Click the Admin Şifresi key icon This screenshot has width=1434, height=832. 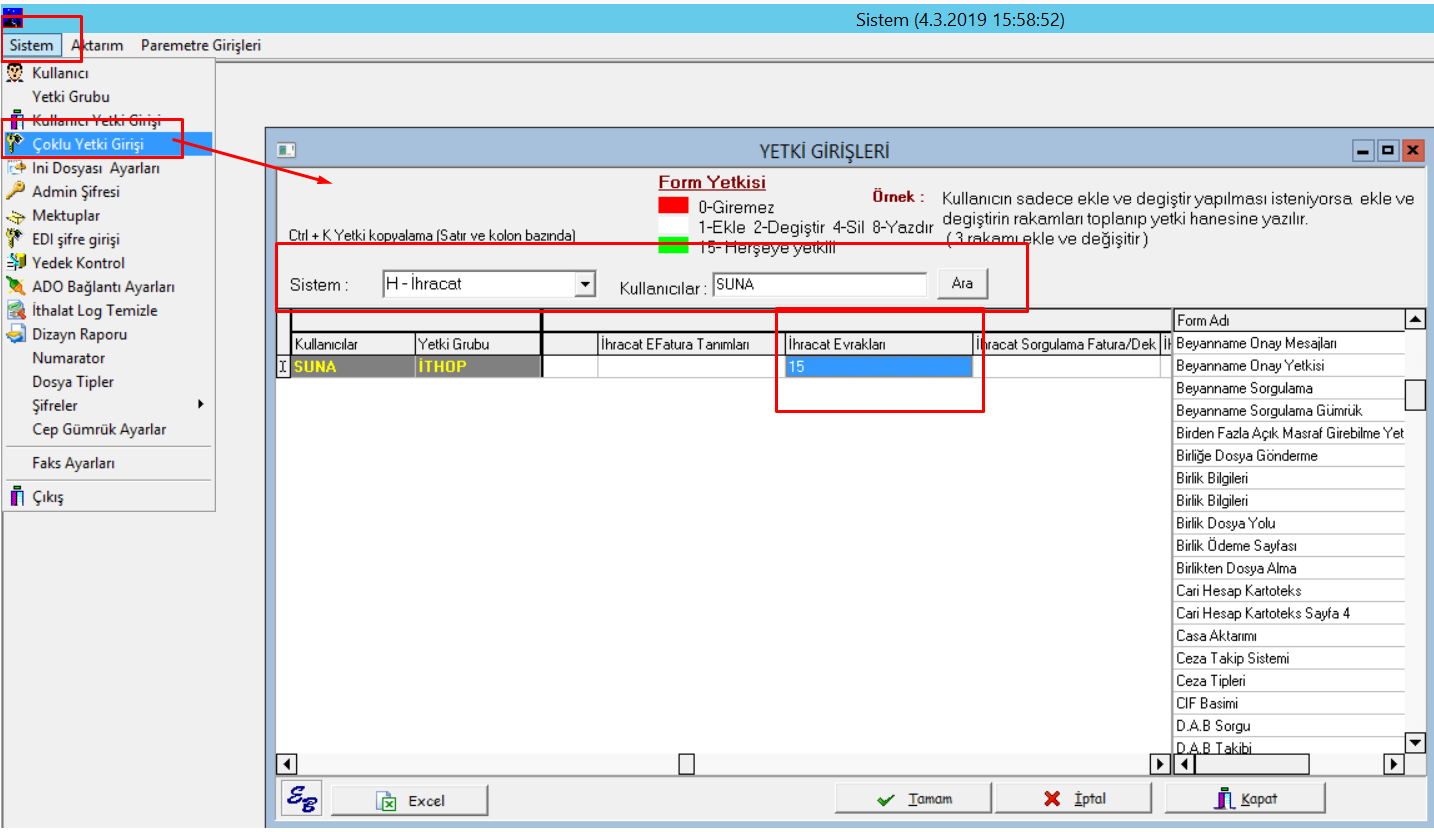[x=15, y=192]
